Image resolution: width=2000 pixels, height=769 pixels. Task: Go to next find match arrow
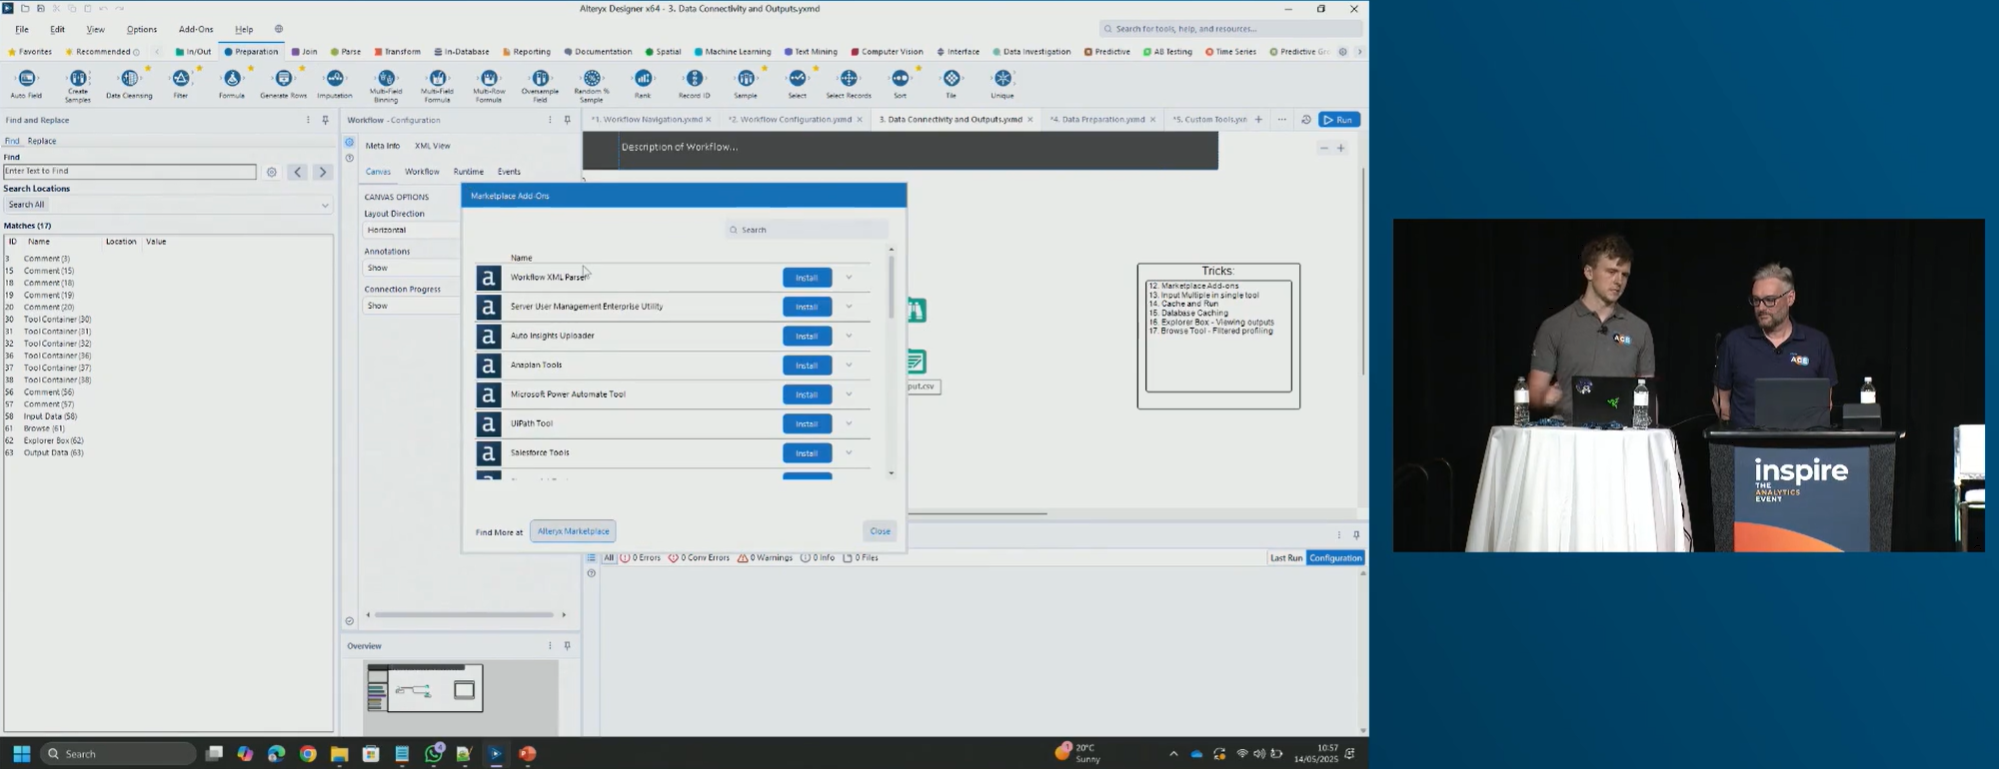pyautogui.click(x=322, y=172)
